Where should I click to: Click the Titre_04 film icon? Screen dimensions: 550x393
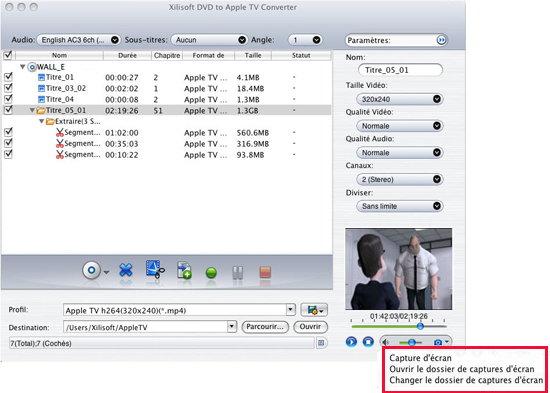click(x=41, y=99)
